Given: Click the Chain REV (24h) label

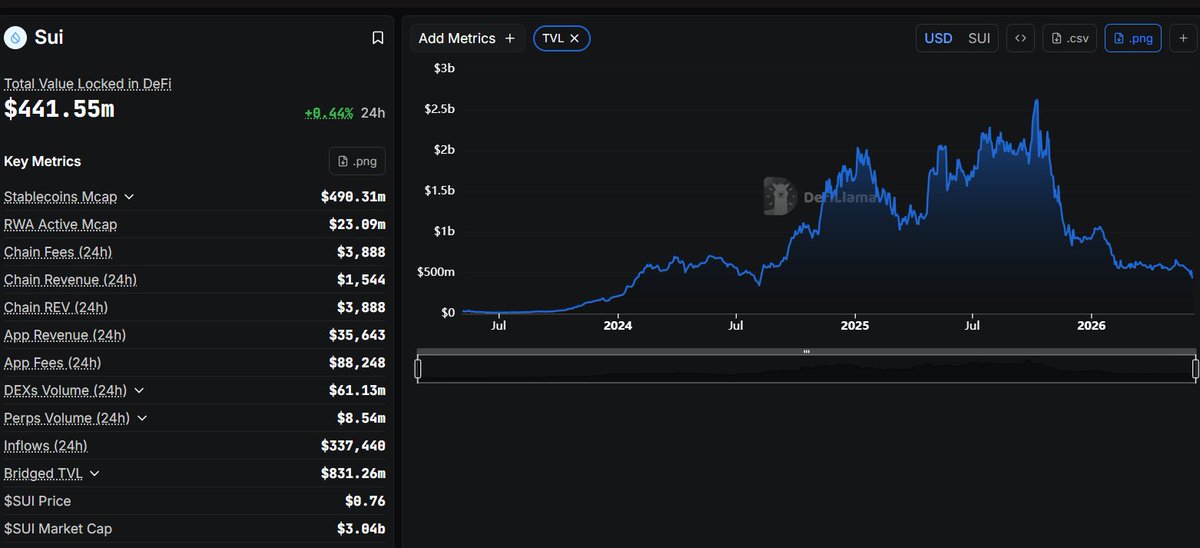Looking at the screenshot, I should pos(56,307).
